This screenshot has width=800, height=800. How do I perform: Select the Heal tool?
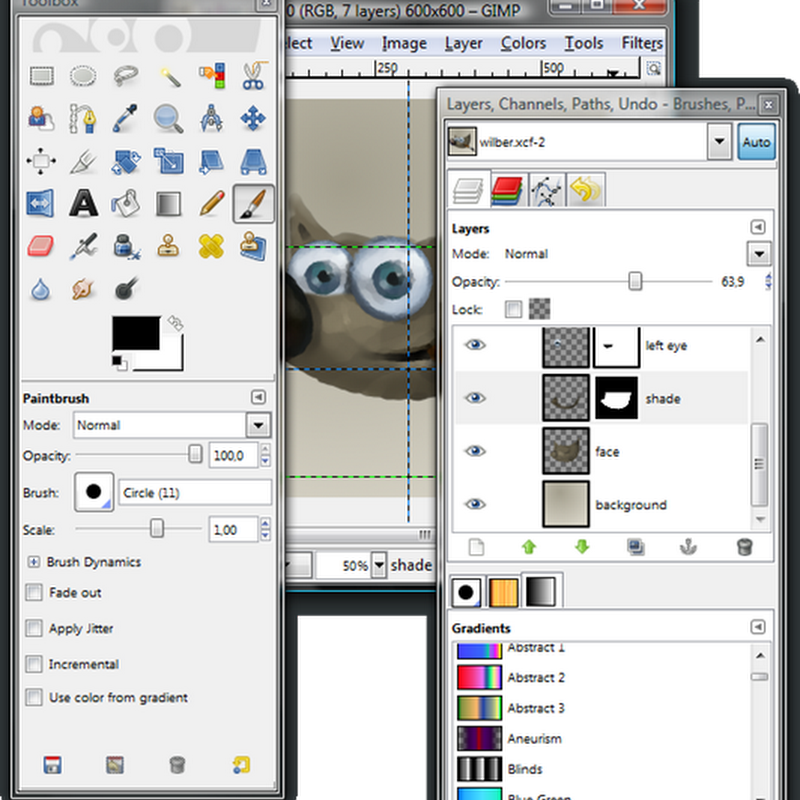[x=211, y=246]
